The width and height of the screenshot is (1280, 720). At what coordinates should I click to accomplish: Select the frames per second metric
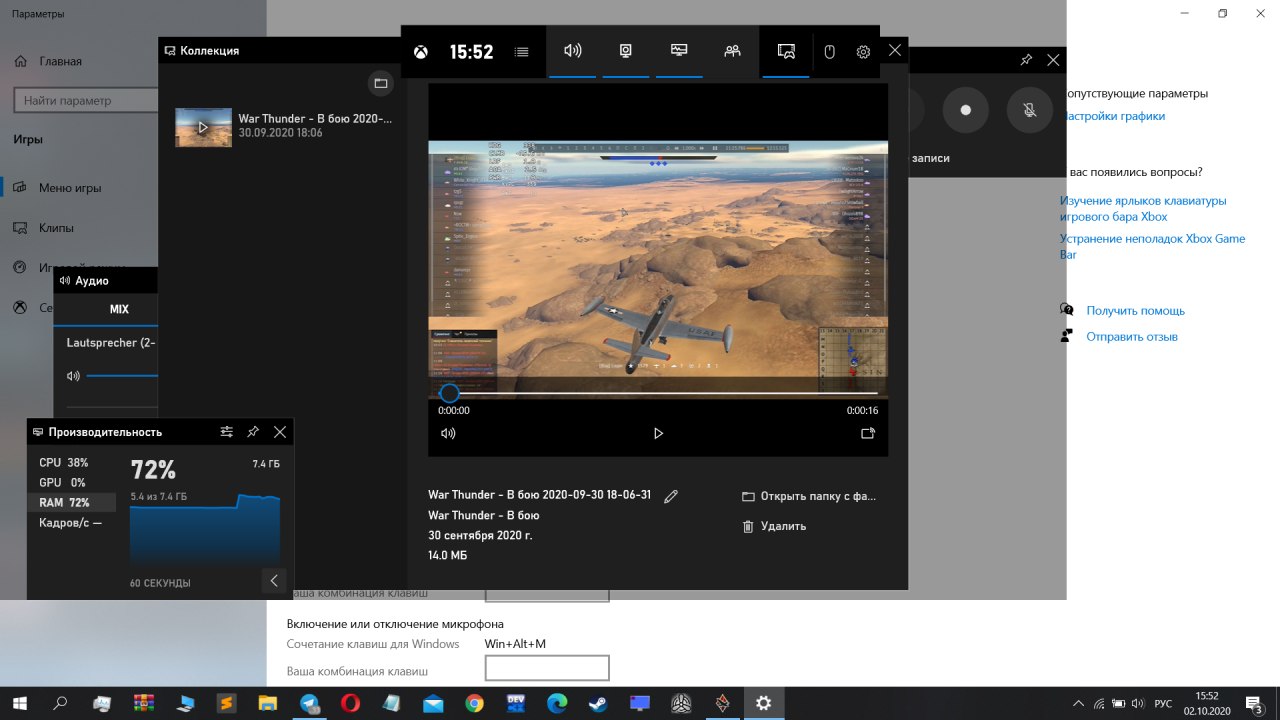coord(71,523)
